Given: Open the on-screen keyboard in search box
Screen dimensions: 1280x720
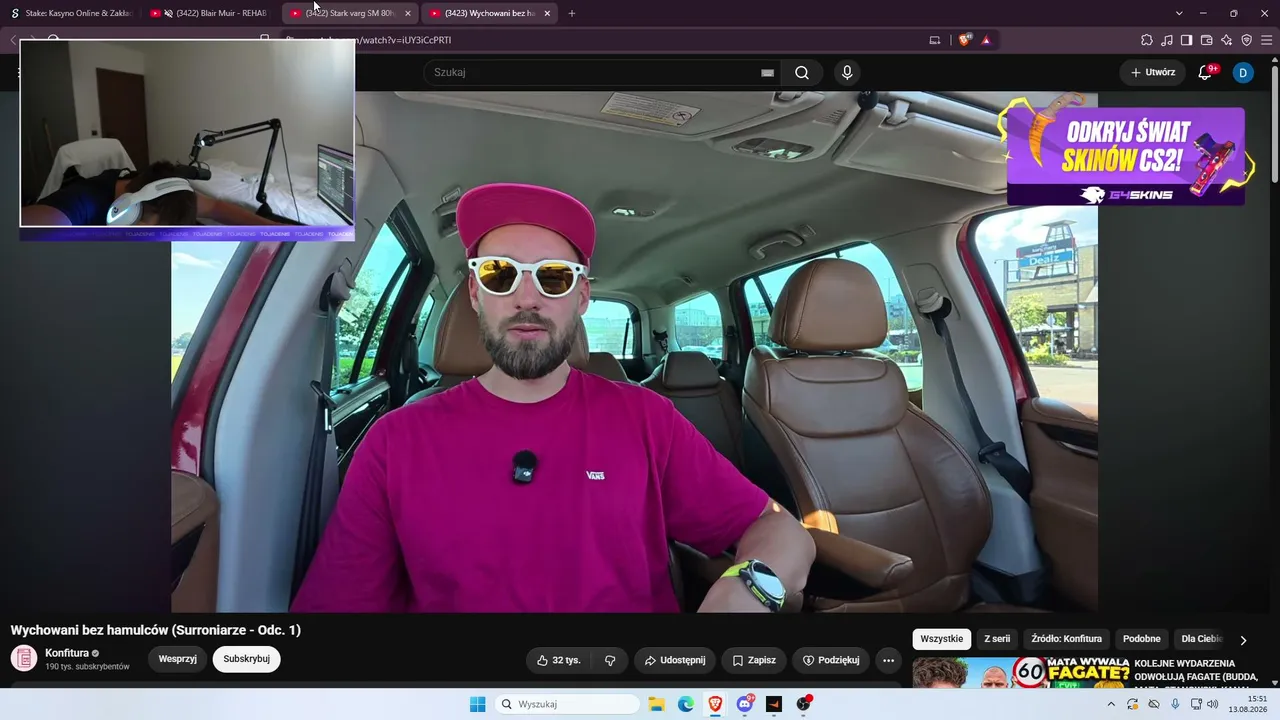Looking at the screenshot, I should click(x=767, y=73).
